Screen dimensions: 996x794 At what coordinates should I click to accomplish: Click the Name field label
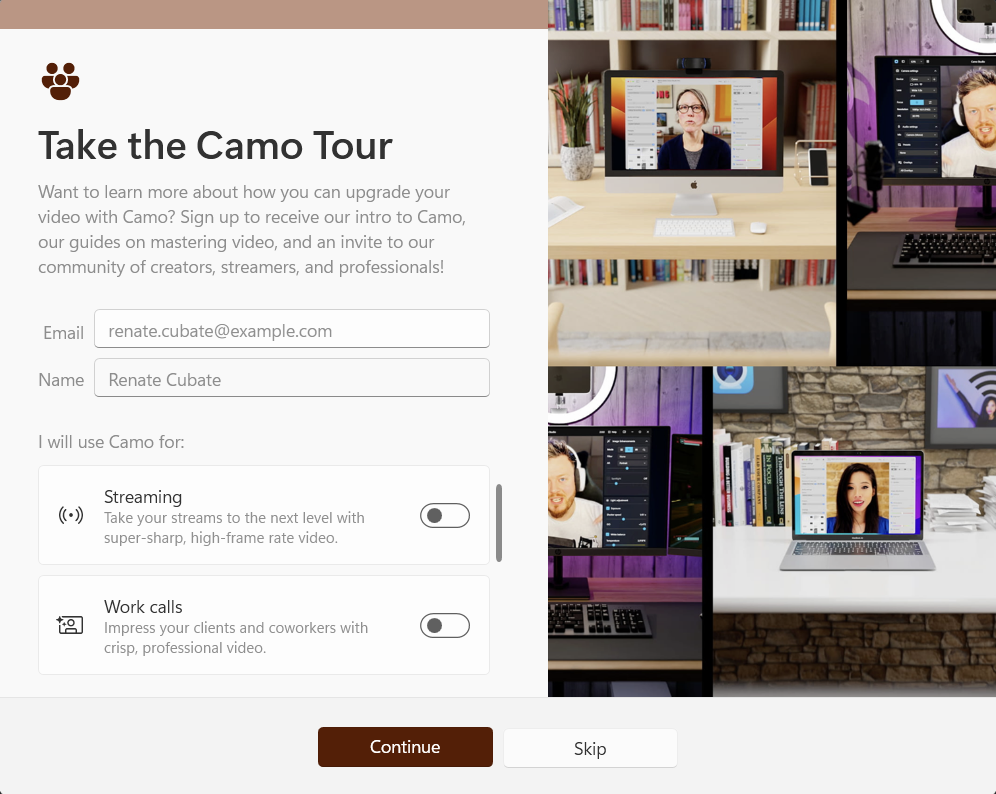point(61,380)
